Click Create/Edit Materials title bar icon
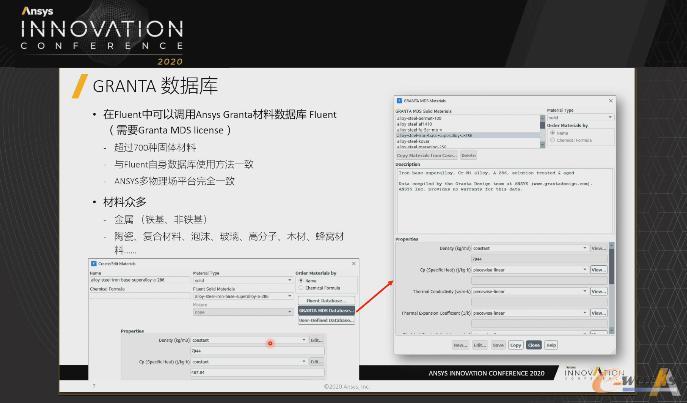Screen dimensions: 687x403 coord(93,263)
